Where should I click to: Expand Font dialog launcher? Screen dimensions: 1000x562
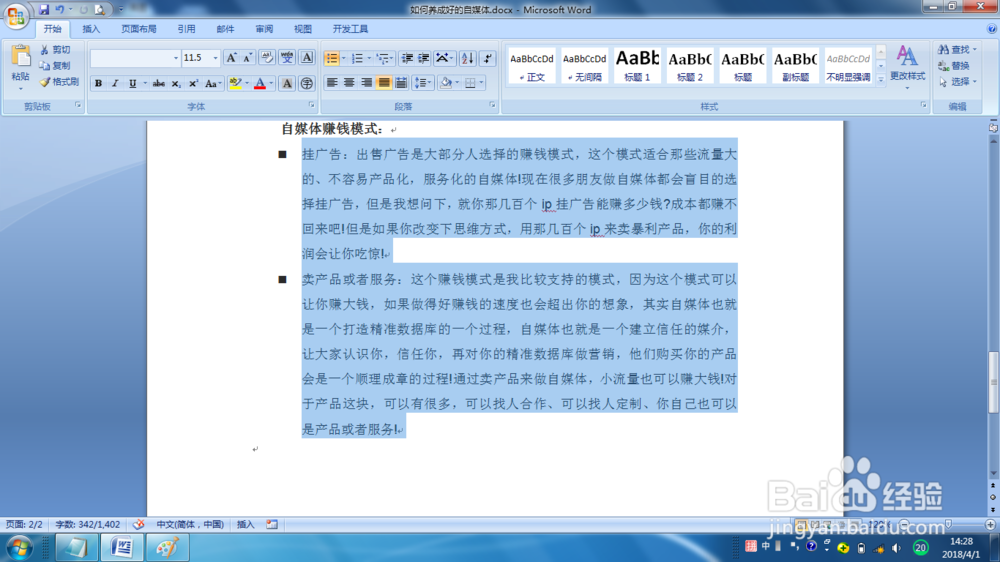(311, 105)
